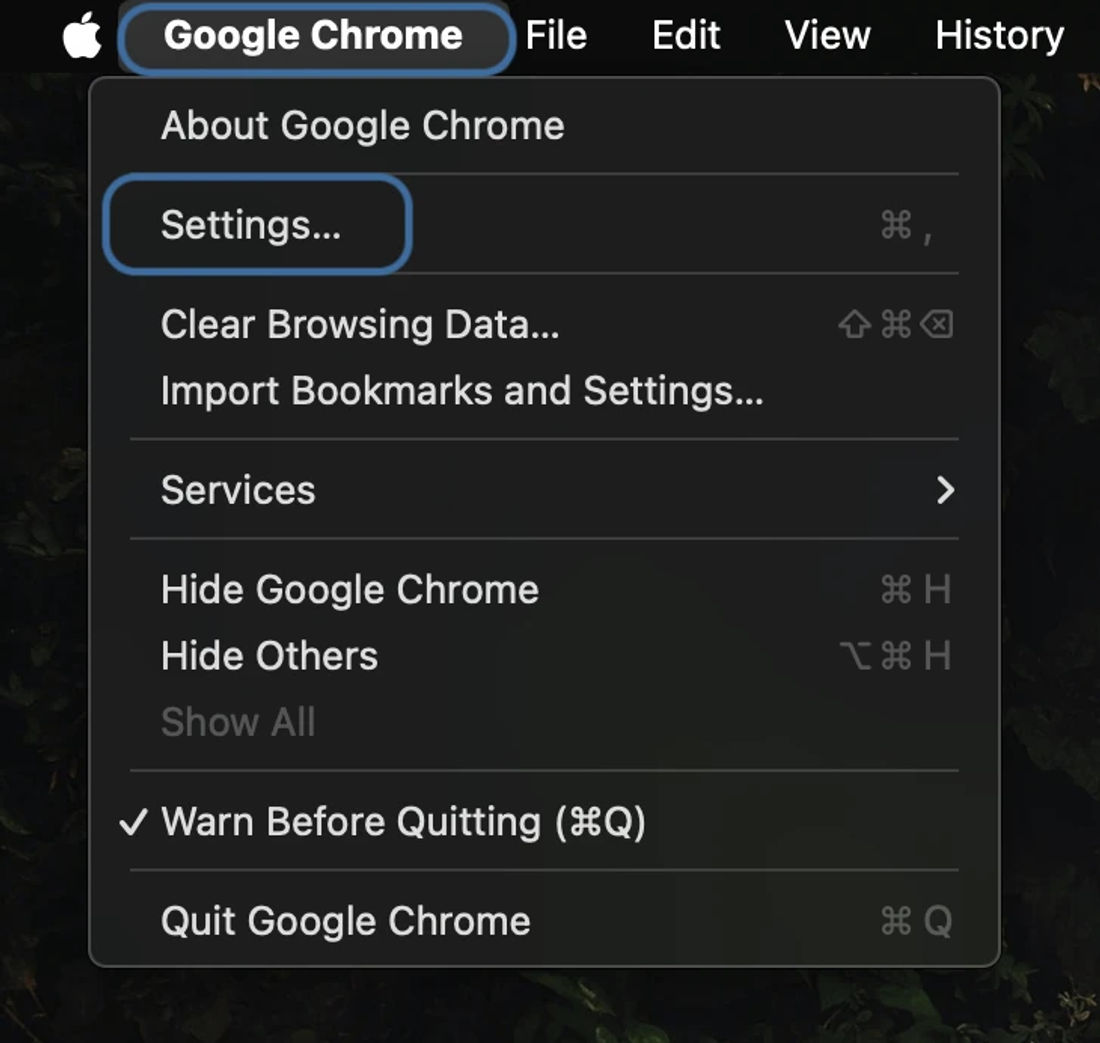Choose Hide Google Chrome
The height and width of the screenshot is (1043, 1100).
(x=544, y=589)
